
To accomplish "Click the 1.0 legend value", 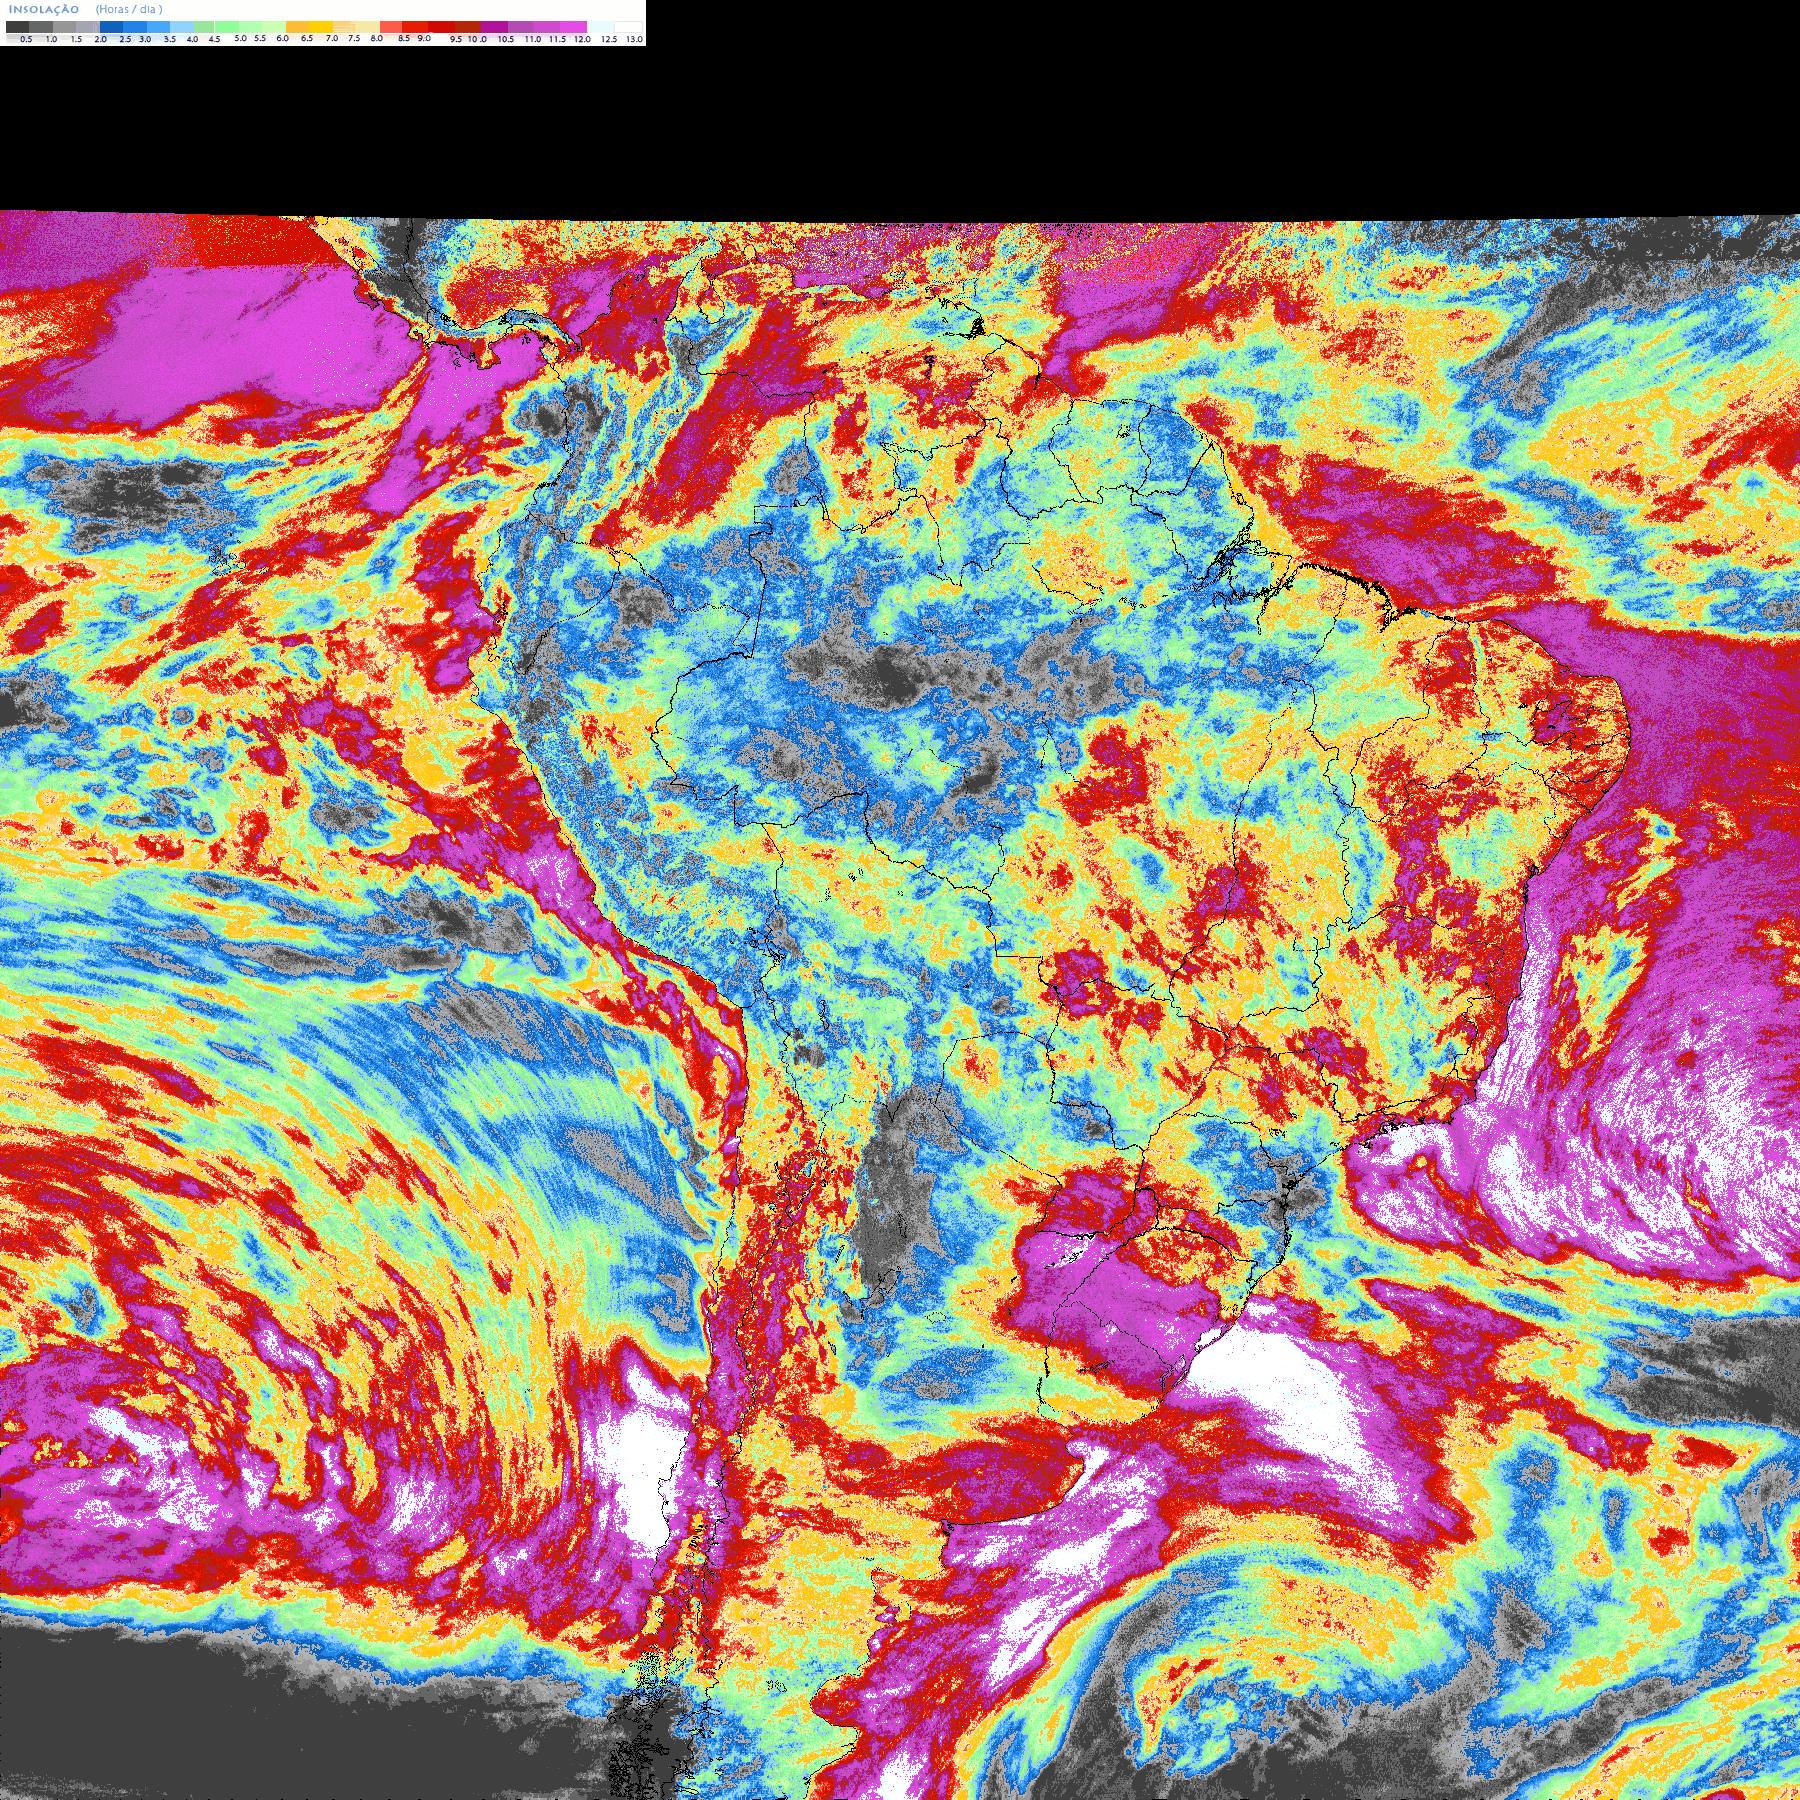I will click(x=51, y=39).
